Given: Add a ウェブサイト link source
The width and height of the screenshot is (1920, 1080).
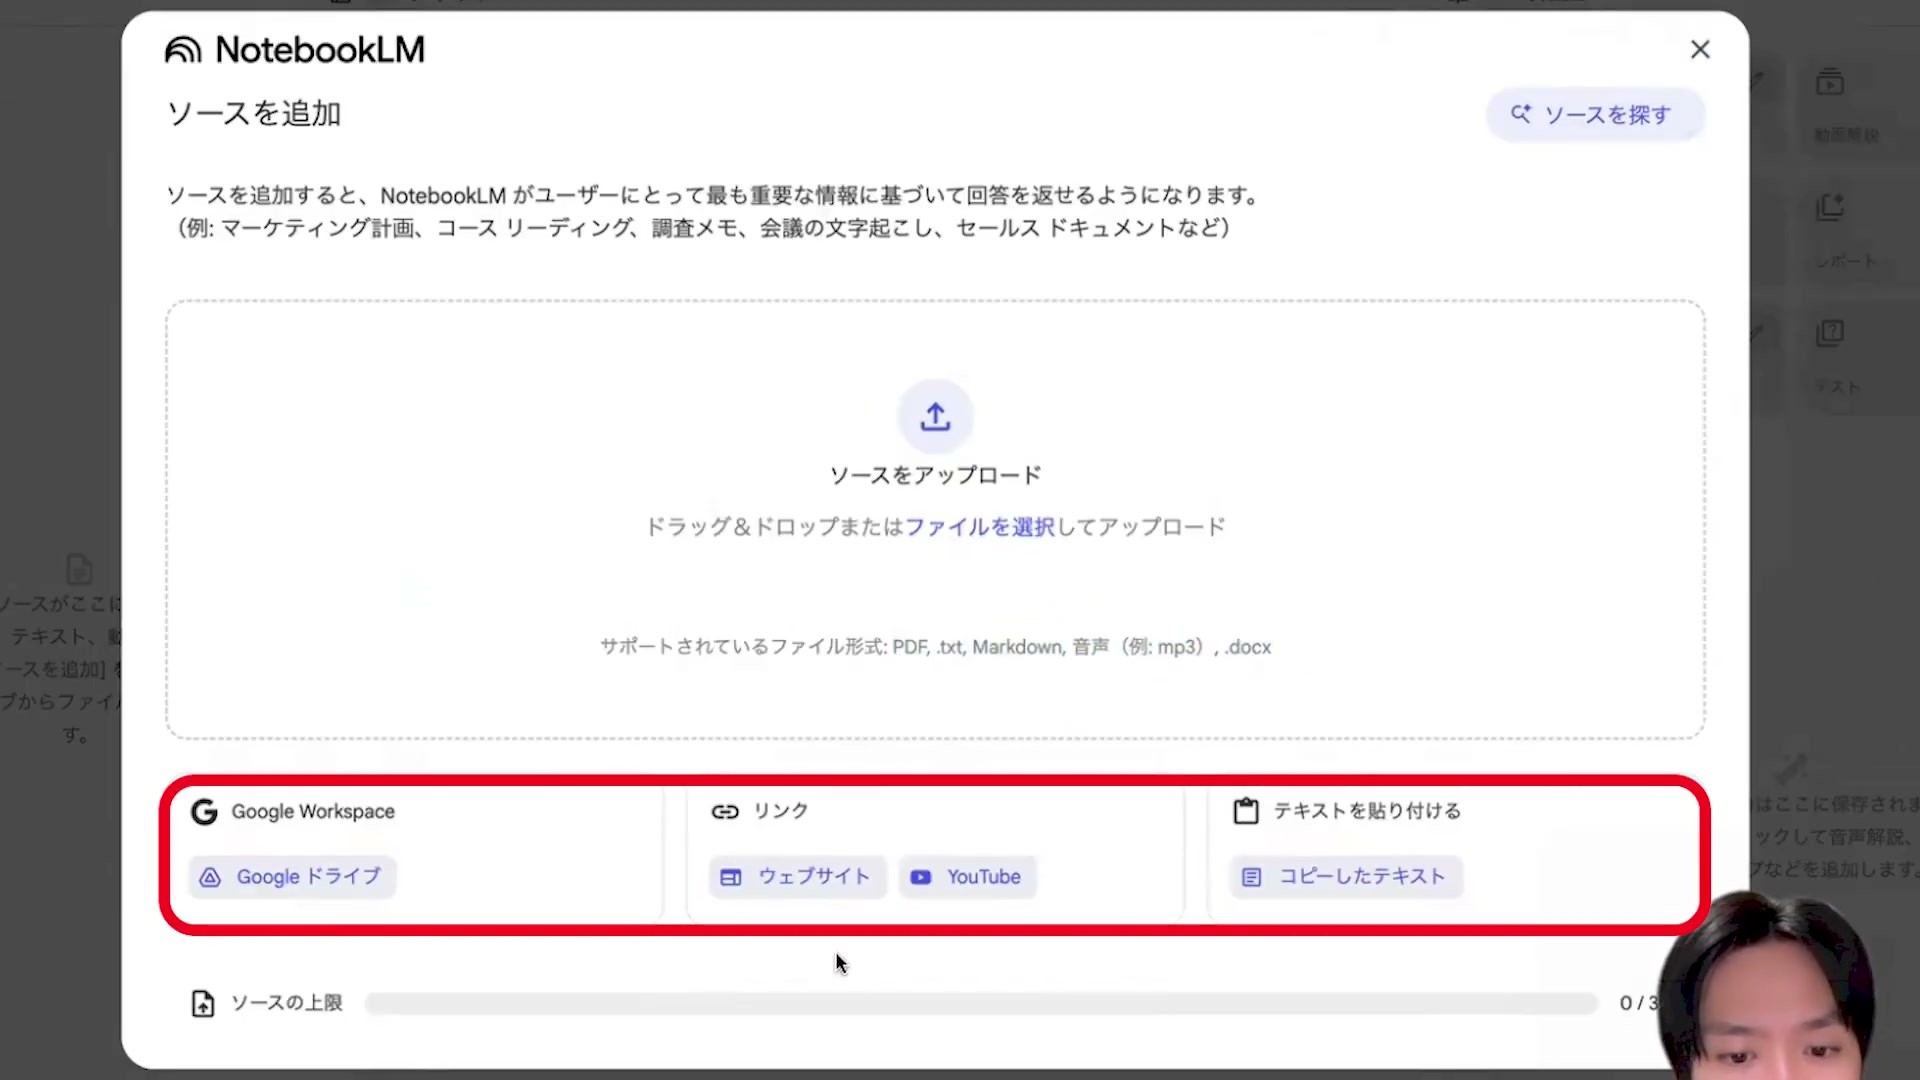Looking at the screenshot, I should pyautogui.click(x=798, y=877).
